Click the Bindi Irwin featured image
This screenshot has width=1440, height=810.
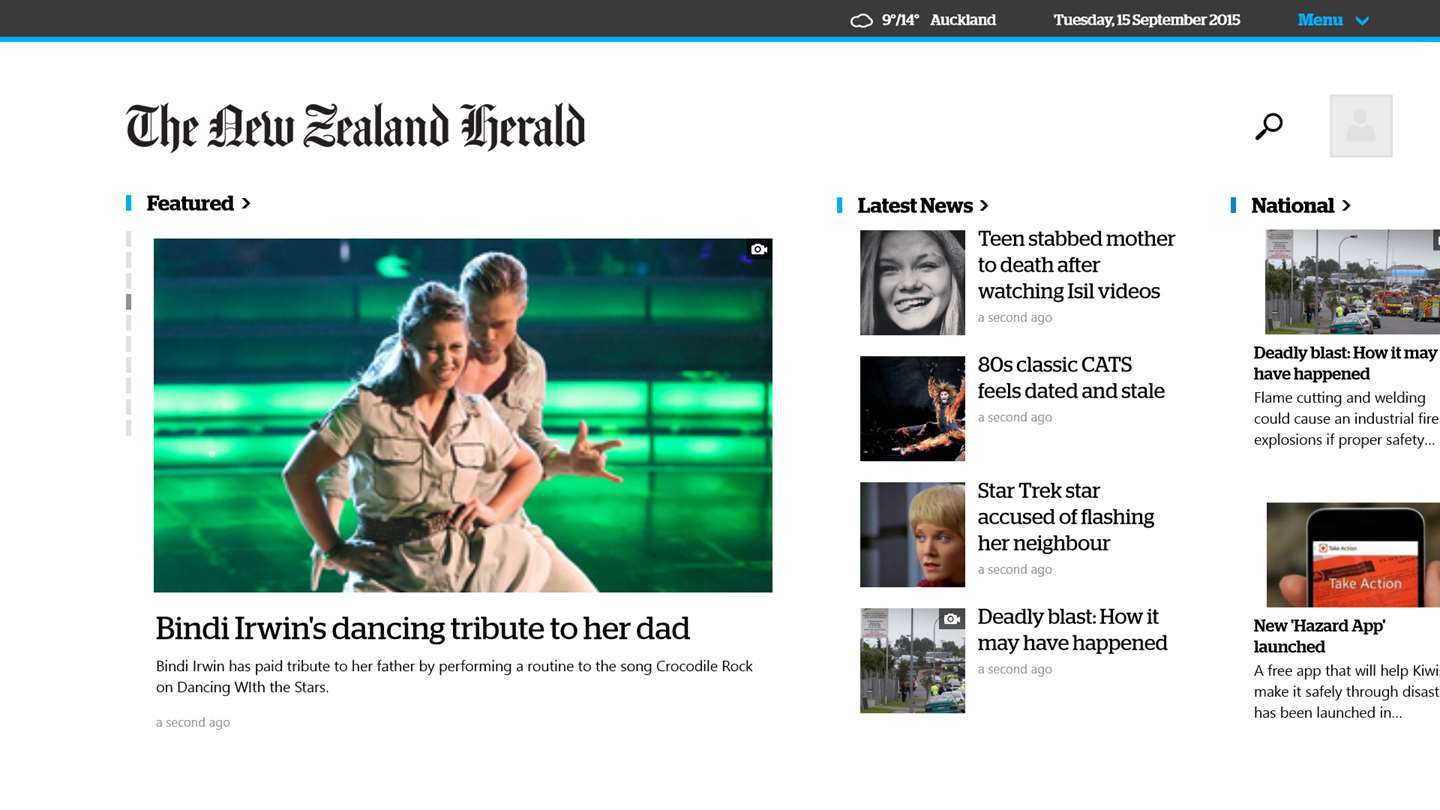click(463, 415)
